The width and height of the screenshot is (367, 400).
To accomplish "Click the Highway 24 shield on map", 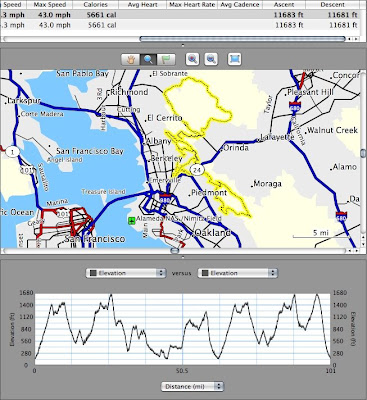I will tap(197, 170).
